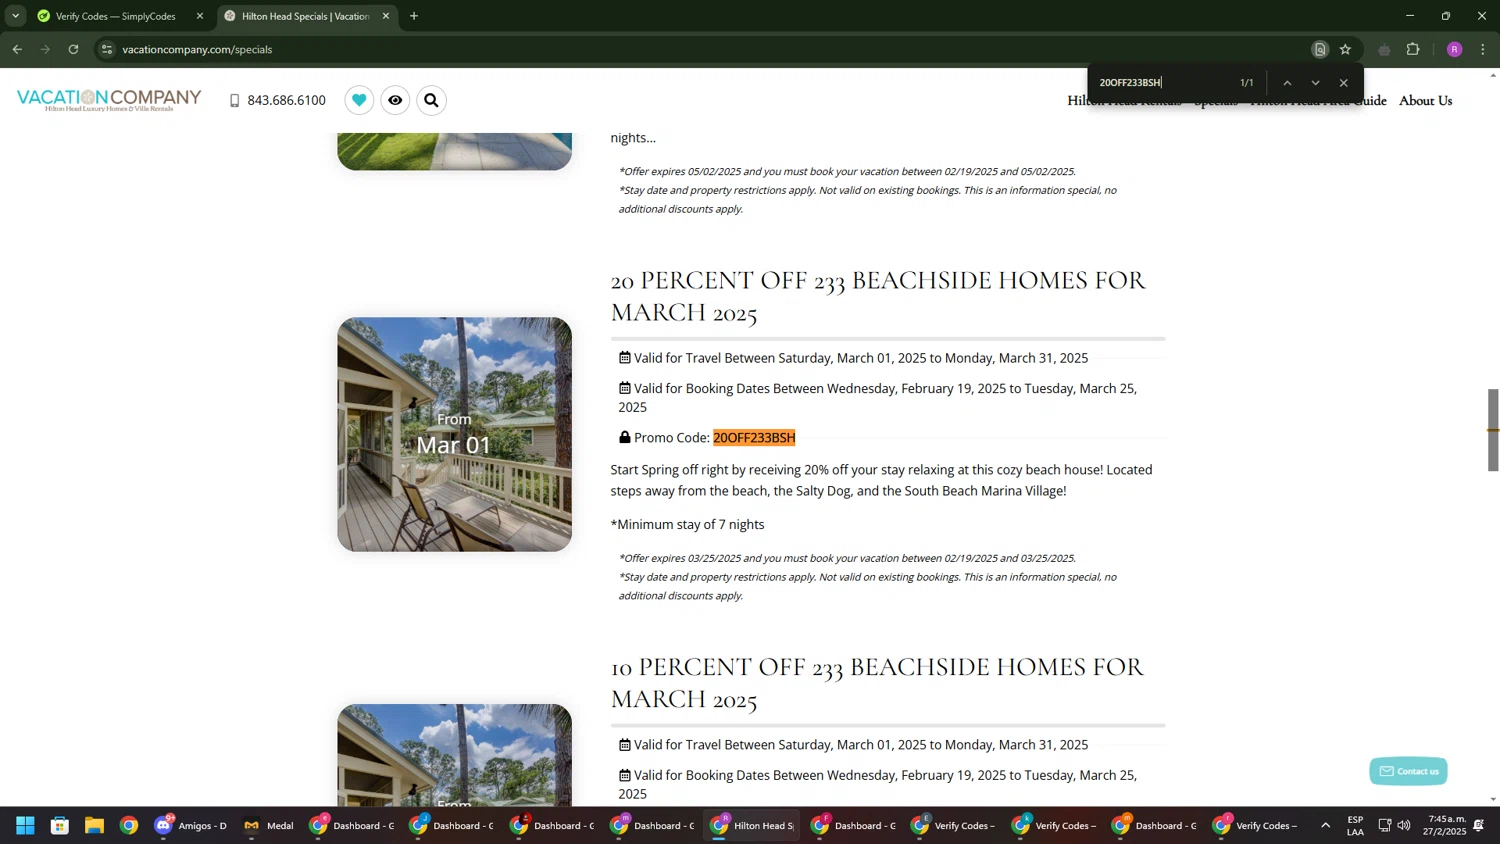The image size is (1500, 844).
Task: Open Microsoft Store from the taskbar
Action: pos(60,826)
